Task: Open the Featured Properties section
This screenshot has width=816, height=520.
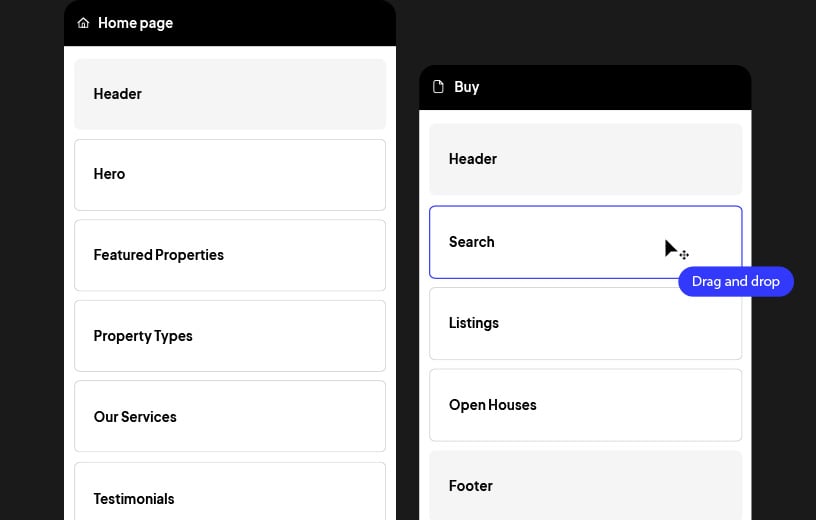Action: (230, 255)
